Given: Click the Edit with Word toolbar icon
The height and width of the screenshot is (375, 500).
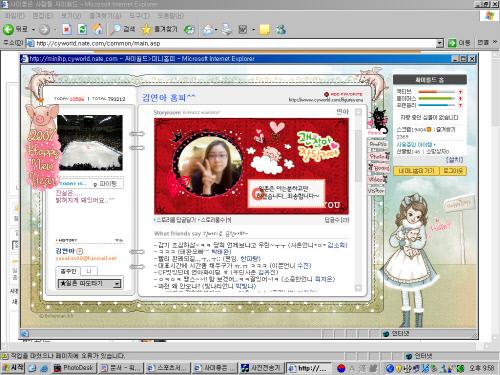Looking at the screenshot, I should (243, 30).
